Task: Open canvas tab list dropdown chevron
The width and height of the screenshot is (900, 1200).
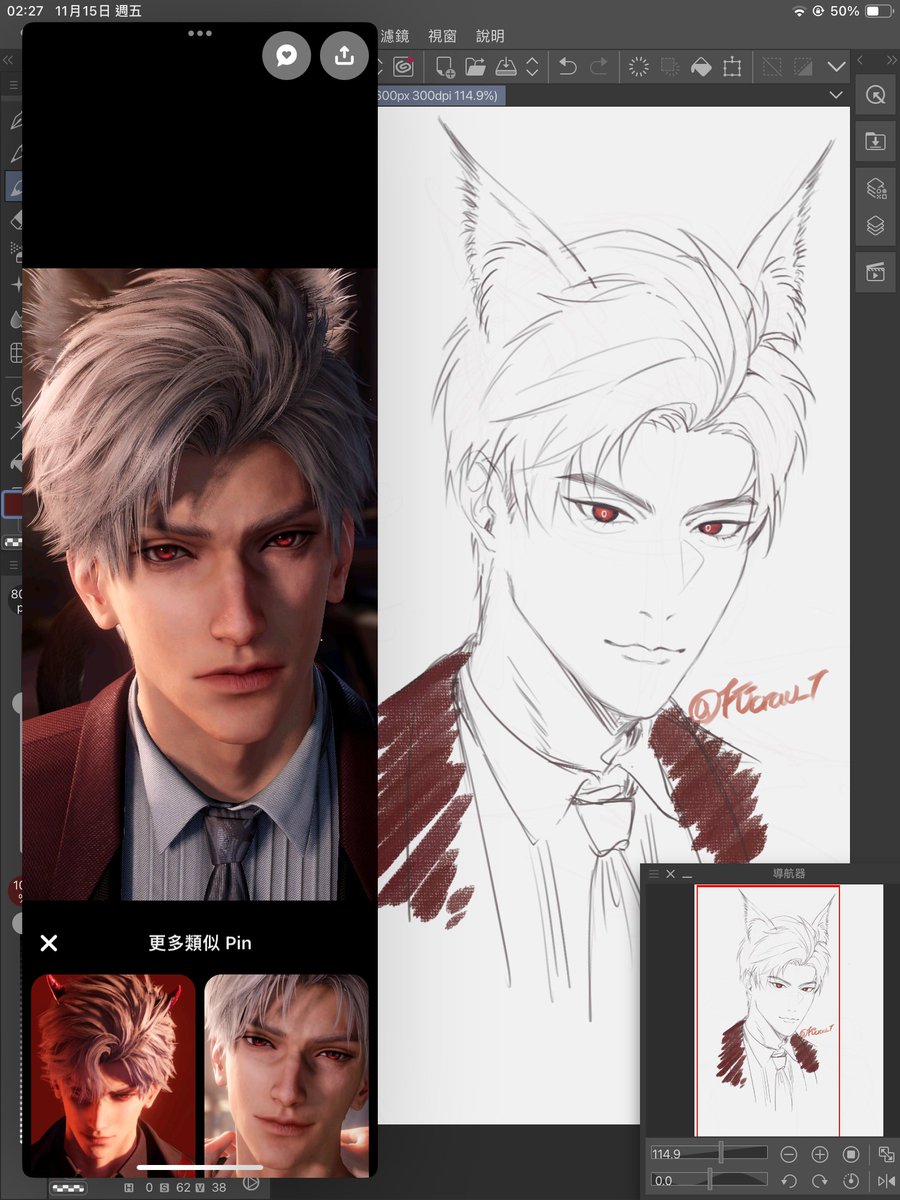Action: click(x=837, y=95)
